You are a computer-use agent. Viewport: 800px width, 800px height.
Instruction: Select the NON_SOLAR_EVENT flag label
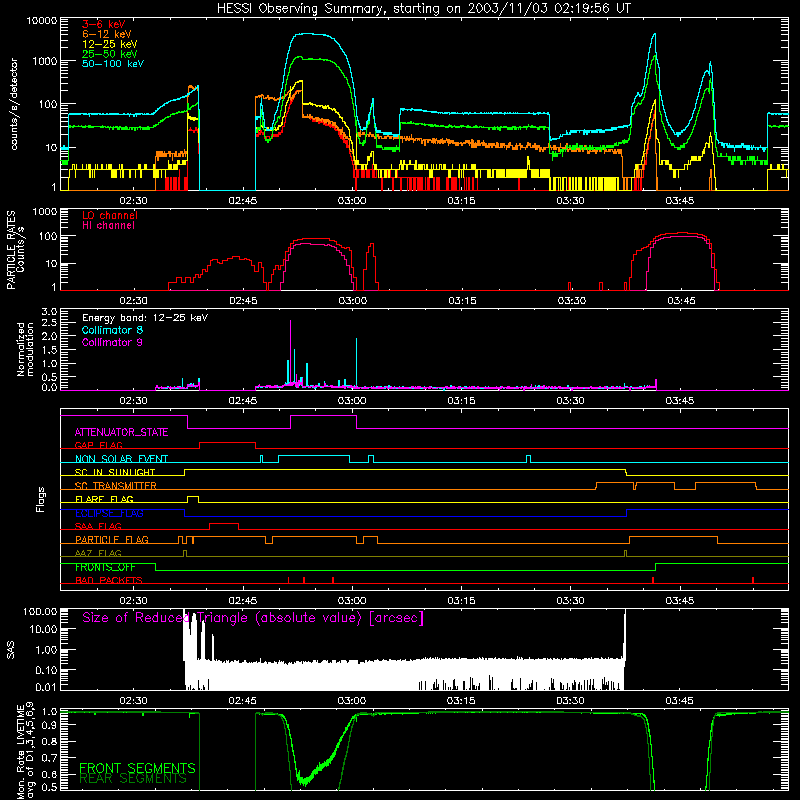pos(121,459)
